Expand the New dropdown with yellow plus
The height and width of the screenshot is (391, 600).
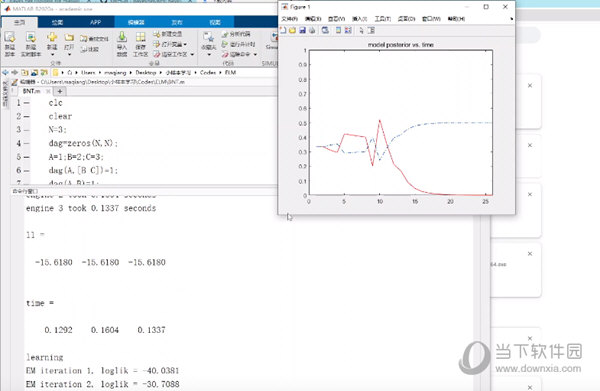tap(52, 55)
